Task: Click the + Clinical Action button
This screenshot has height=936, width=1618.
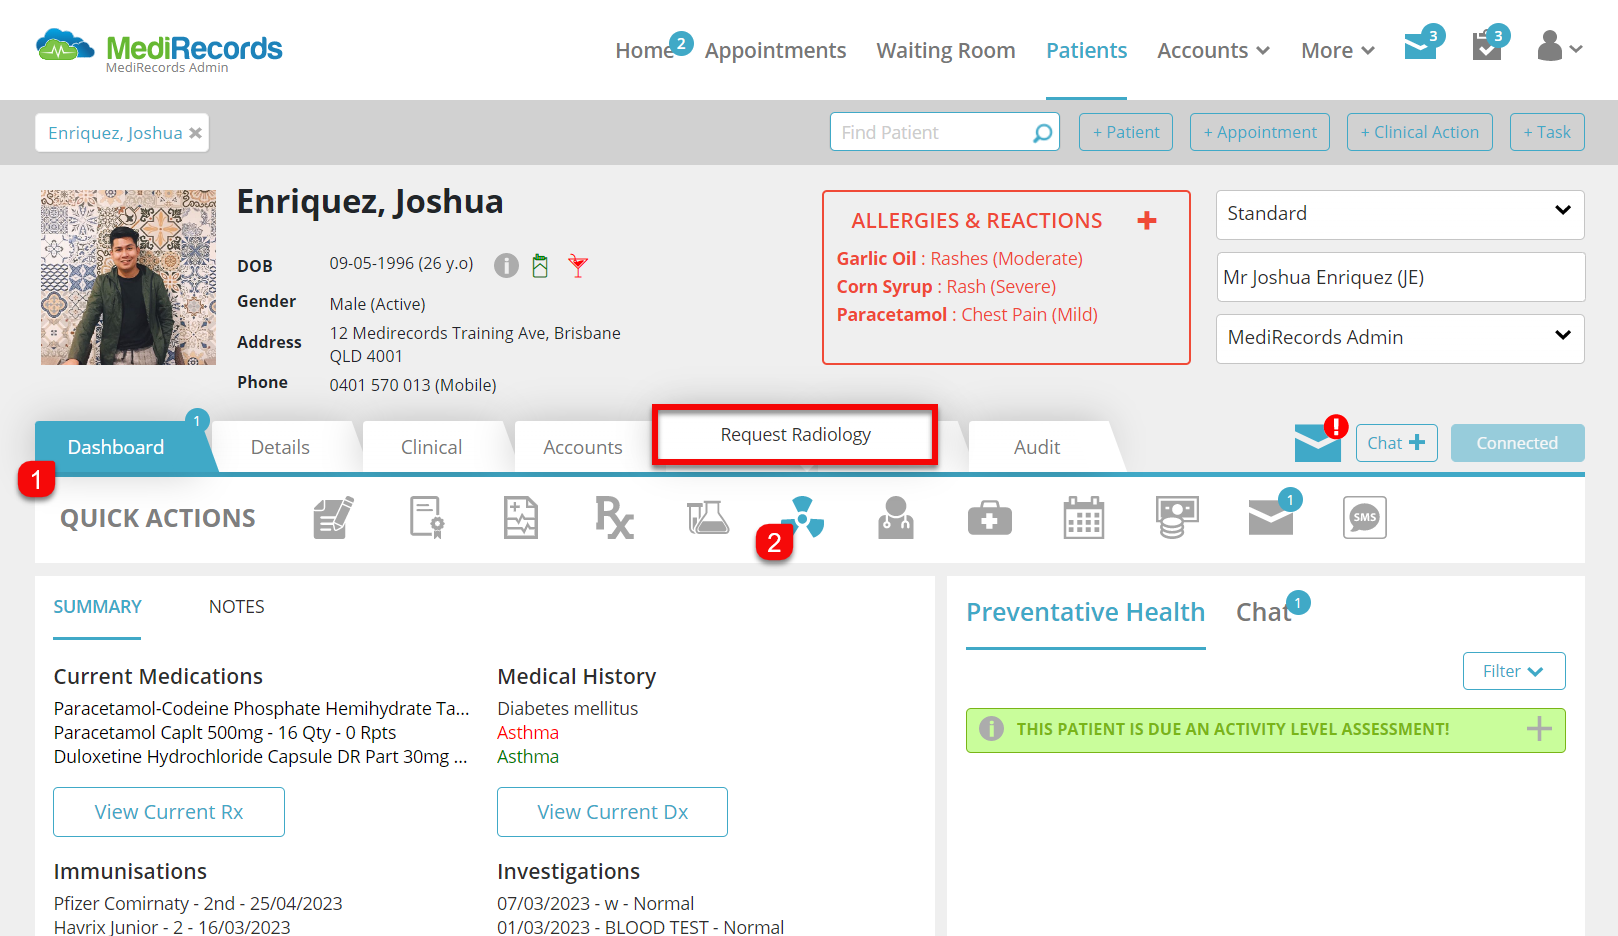Action: coord(1420,132)
